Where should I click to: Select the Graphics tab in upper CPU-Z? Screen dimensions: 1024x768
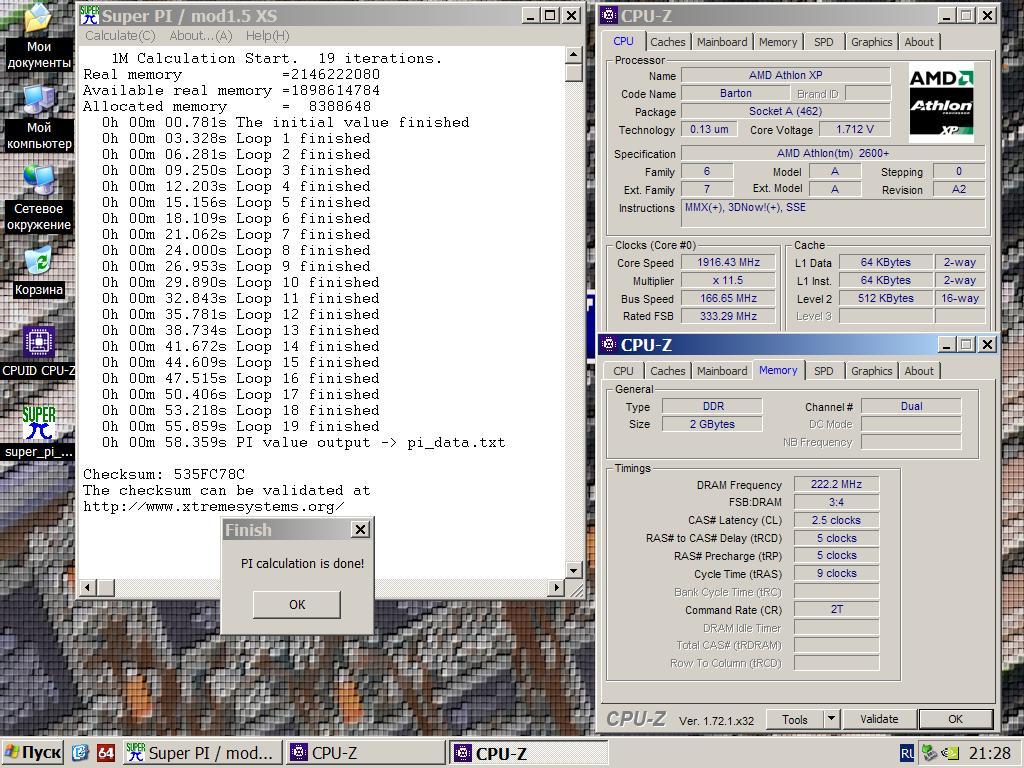pyautogui.click(x=871, y=42)
